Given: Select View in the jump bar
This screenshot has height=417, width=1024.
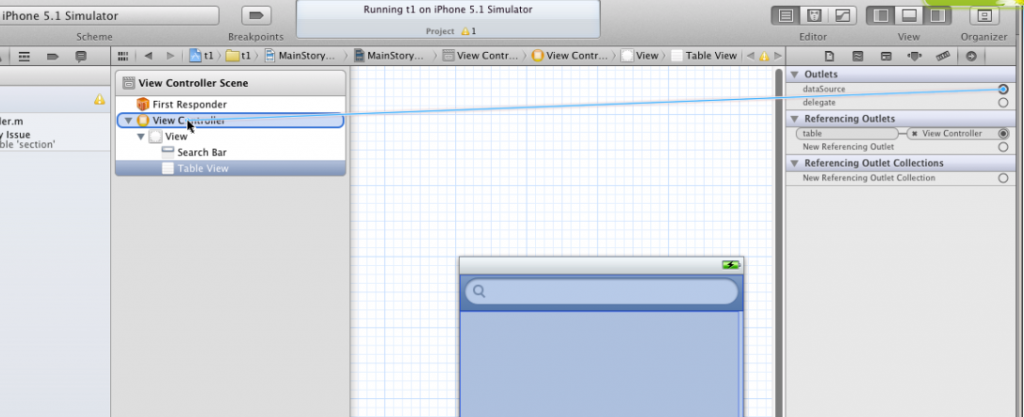Looking at the screenshot, I should 640,56.
